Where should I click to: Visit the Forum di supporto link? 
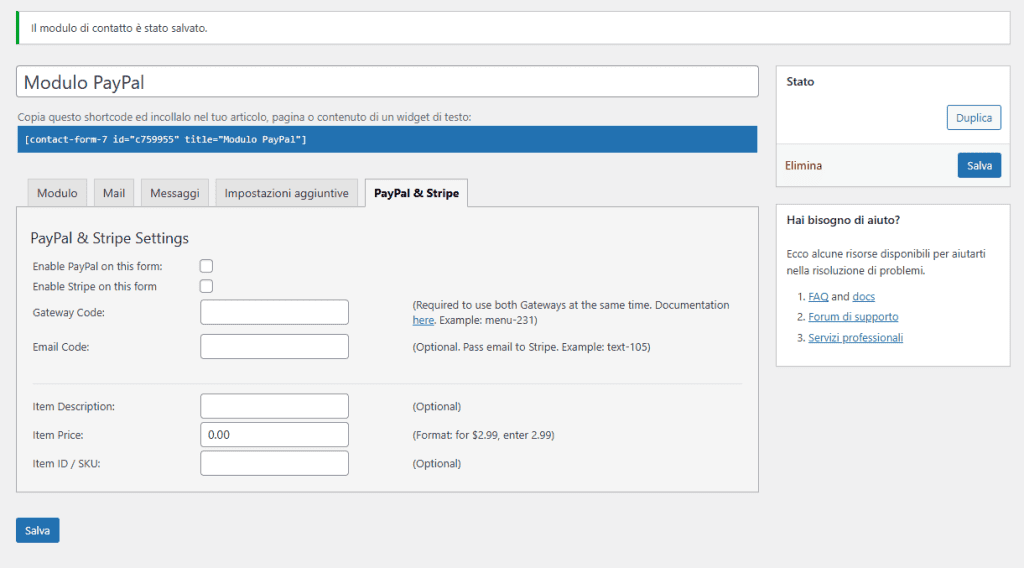853,317
